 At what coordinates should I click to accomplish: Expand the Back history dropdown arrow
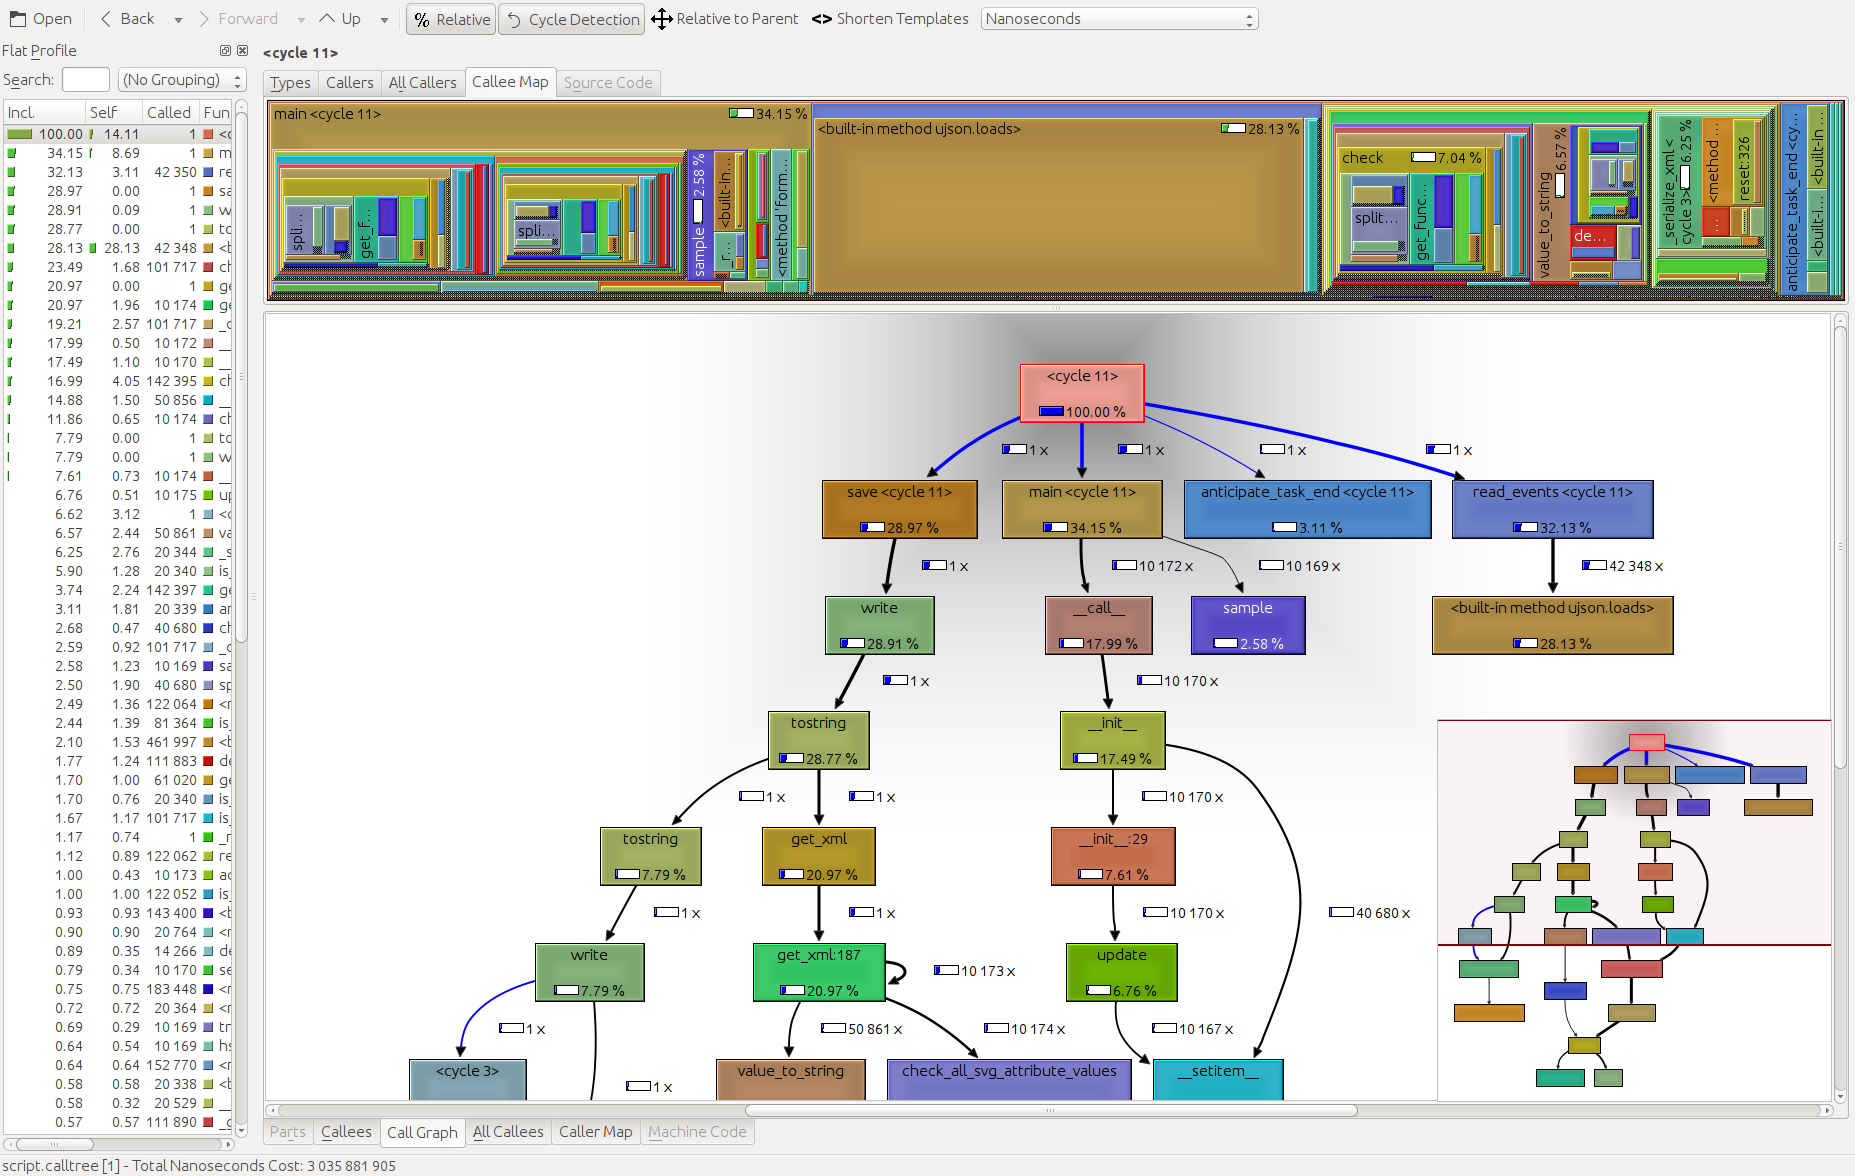point(178,20)
